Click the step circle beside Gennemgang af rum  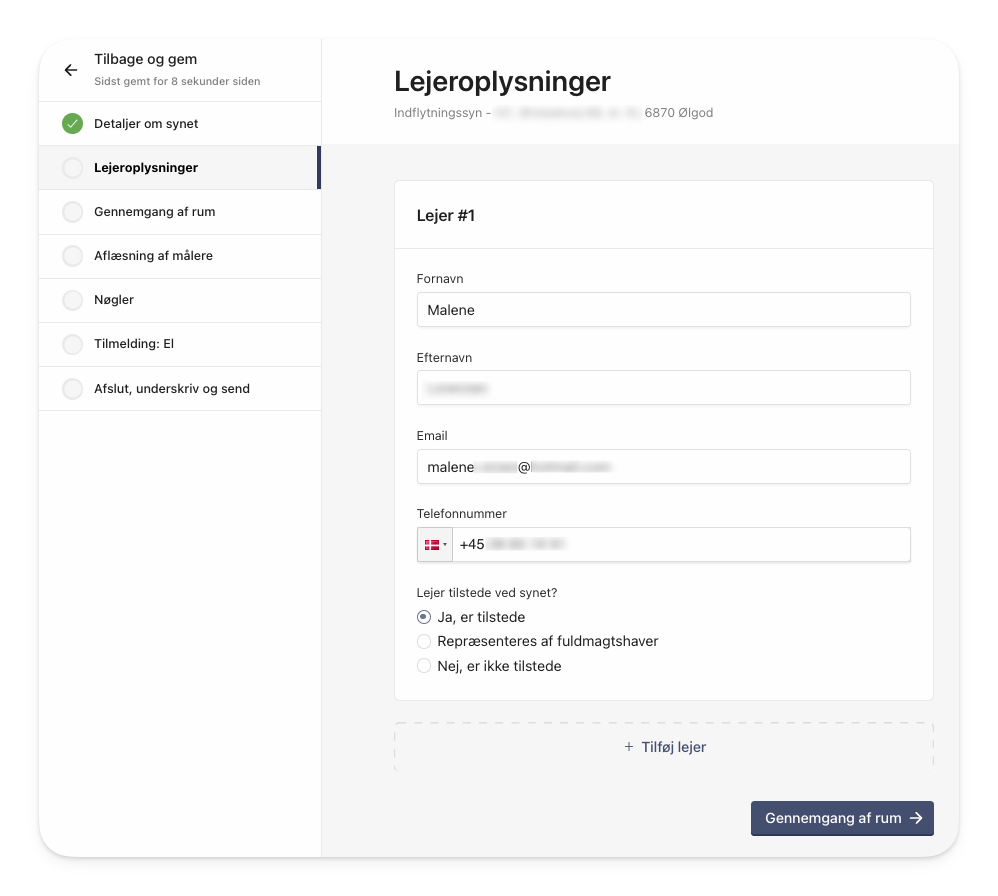(x=73, y=212)
